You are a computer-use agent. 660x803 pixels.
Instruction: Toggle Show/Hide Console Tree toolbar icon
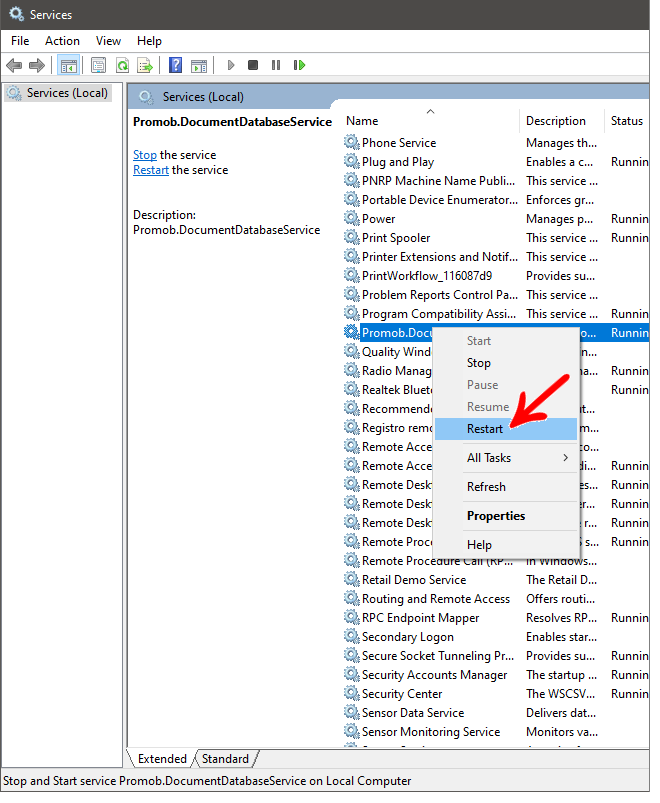68,66
